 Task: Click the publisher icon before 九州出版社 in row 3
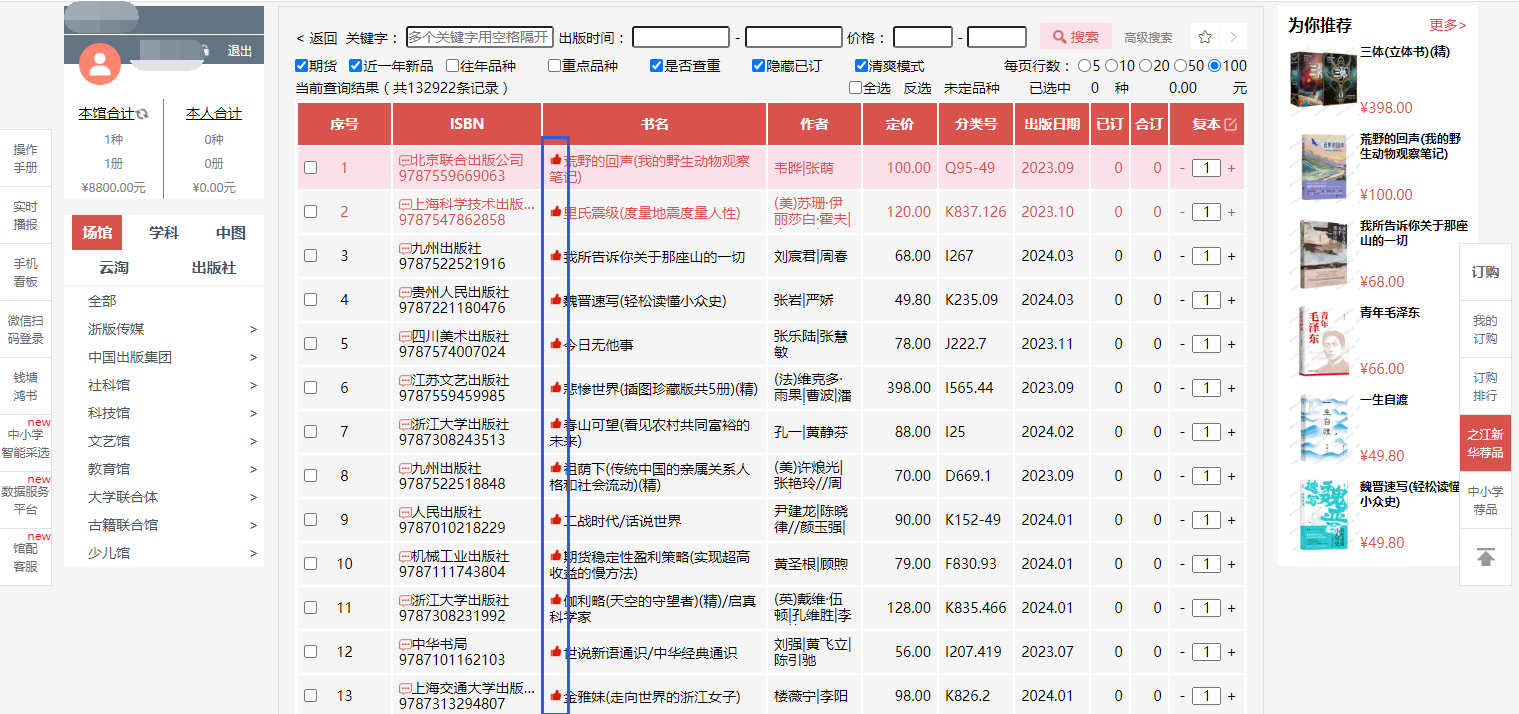tap(404, 248)
